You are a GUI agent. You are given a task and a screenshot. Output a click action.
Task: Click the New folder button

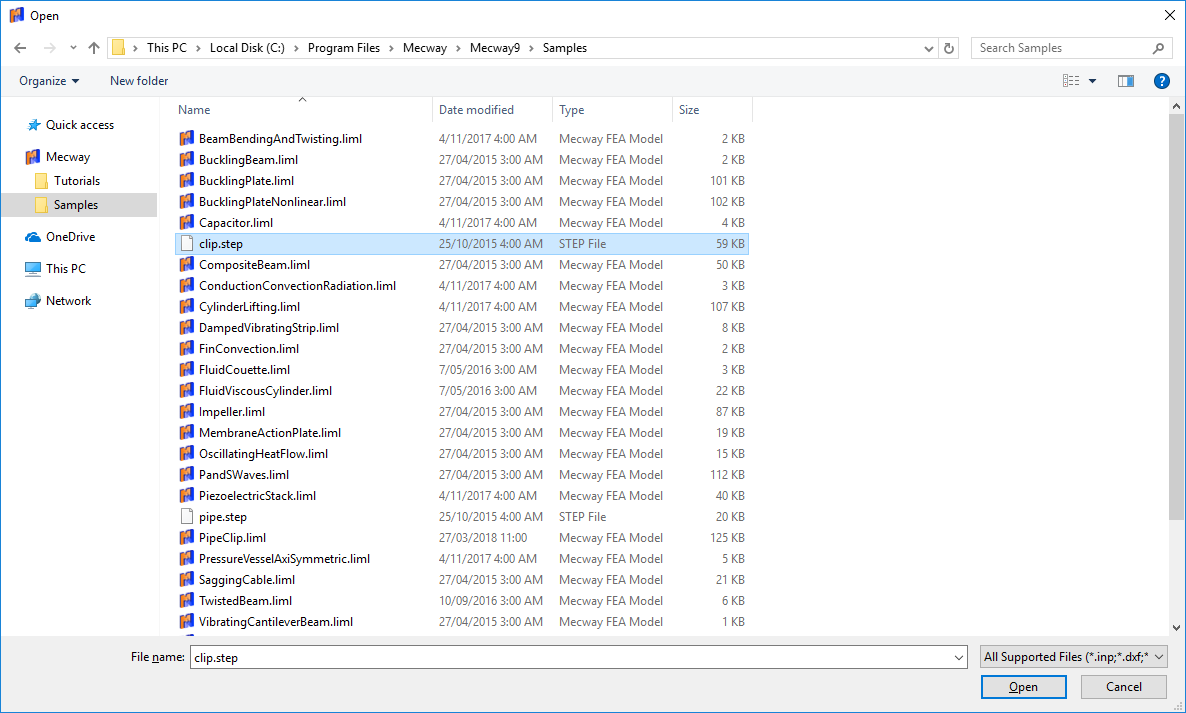139,81
